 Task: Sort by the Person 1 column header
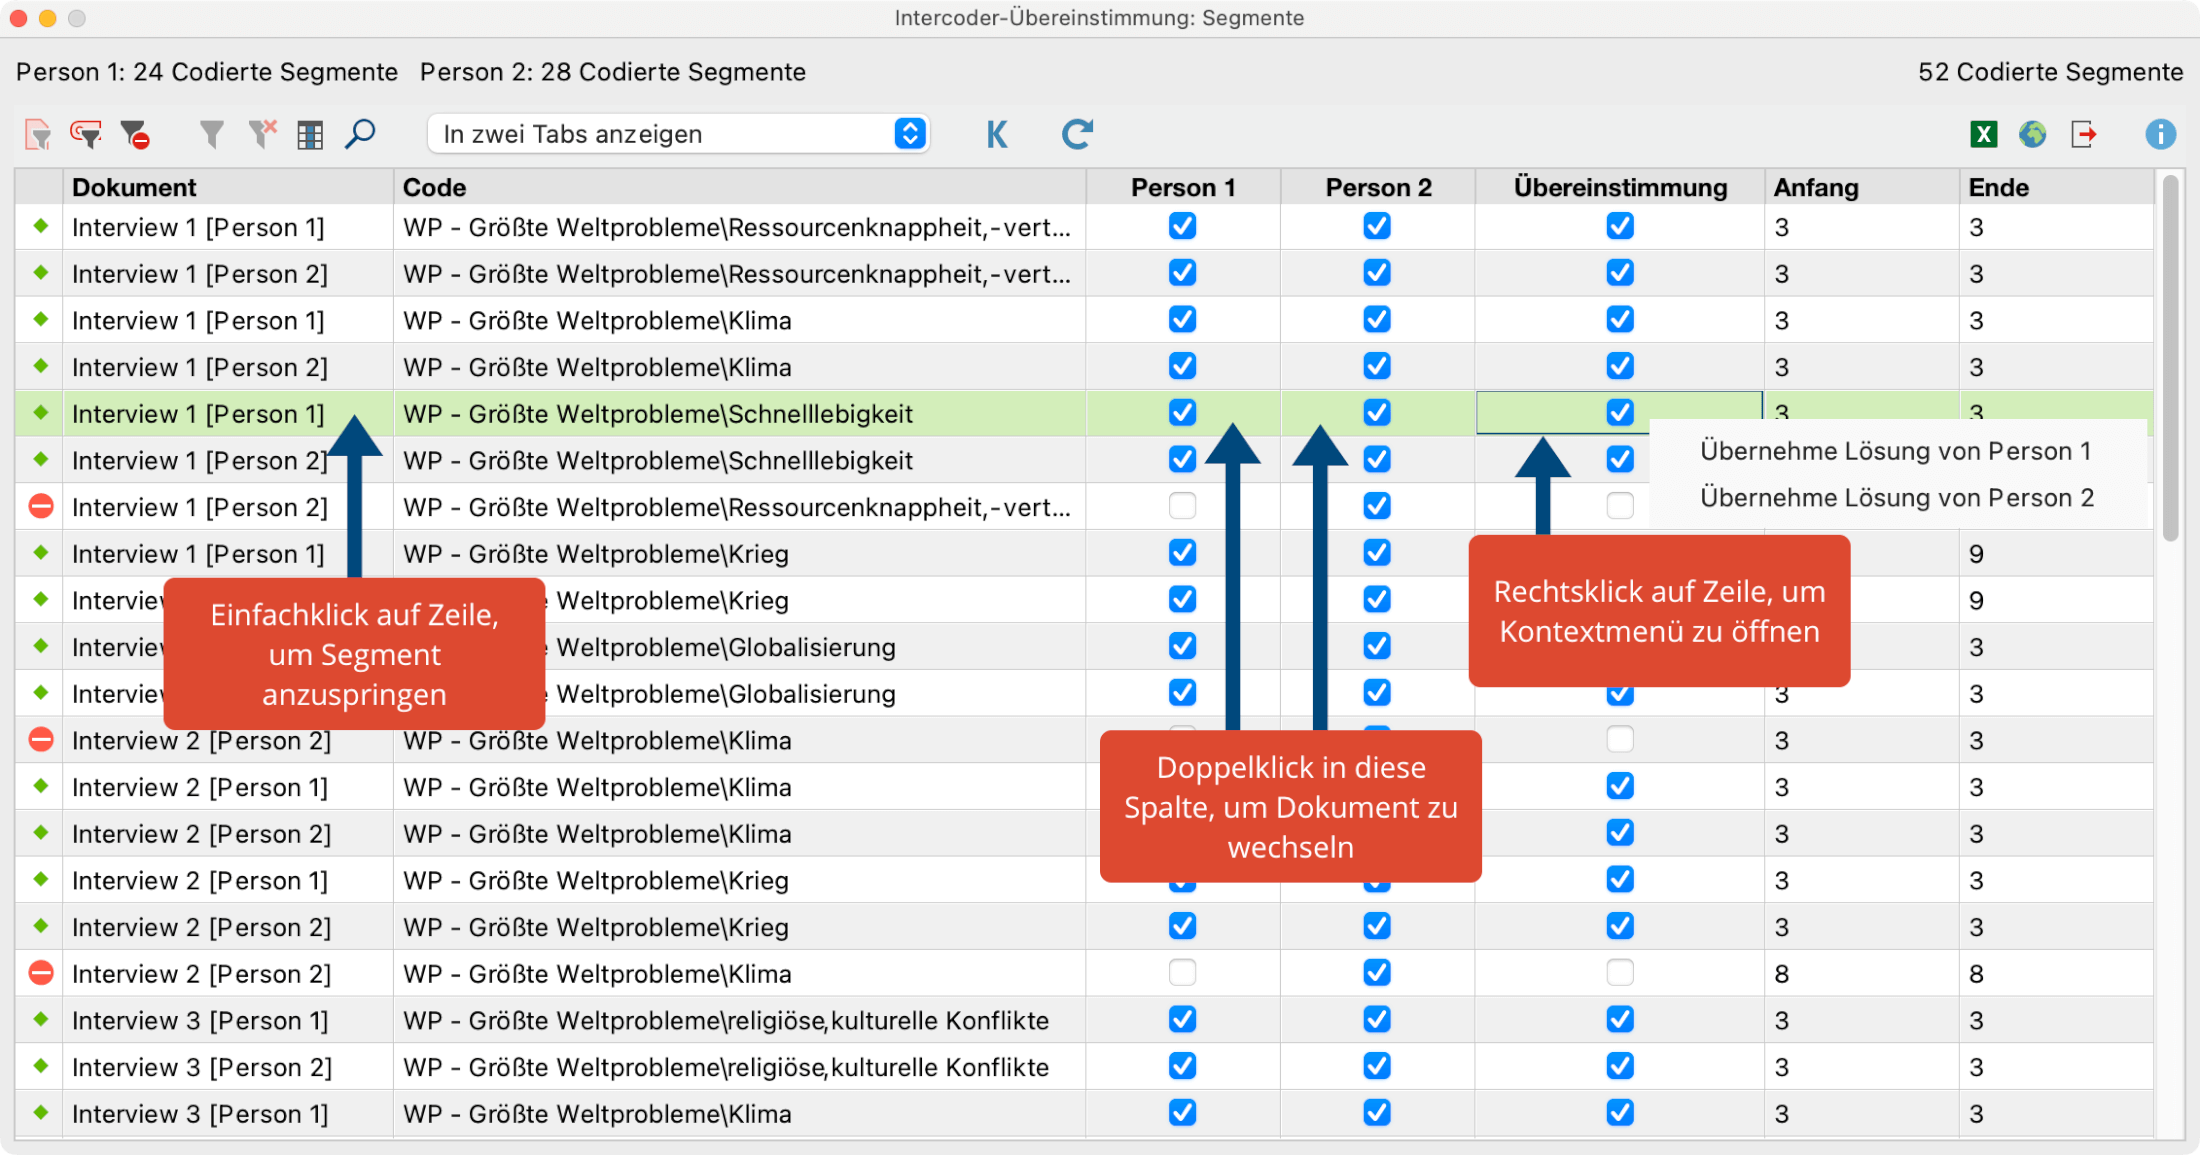coord(1183,187)
